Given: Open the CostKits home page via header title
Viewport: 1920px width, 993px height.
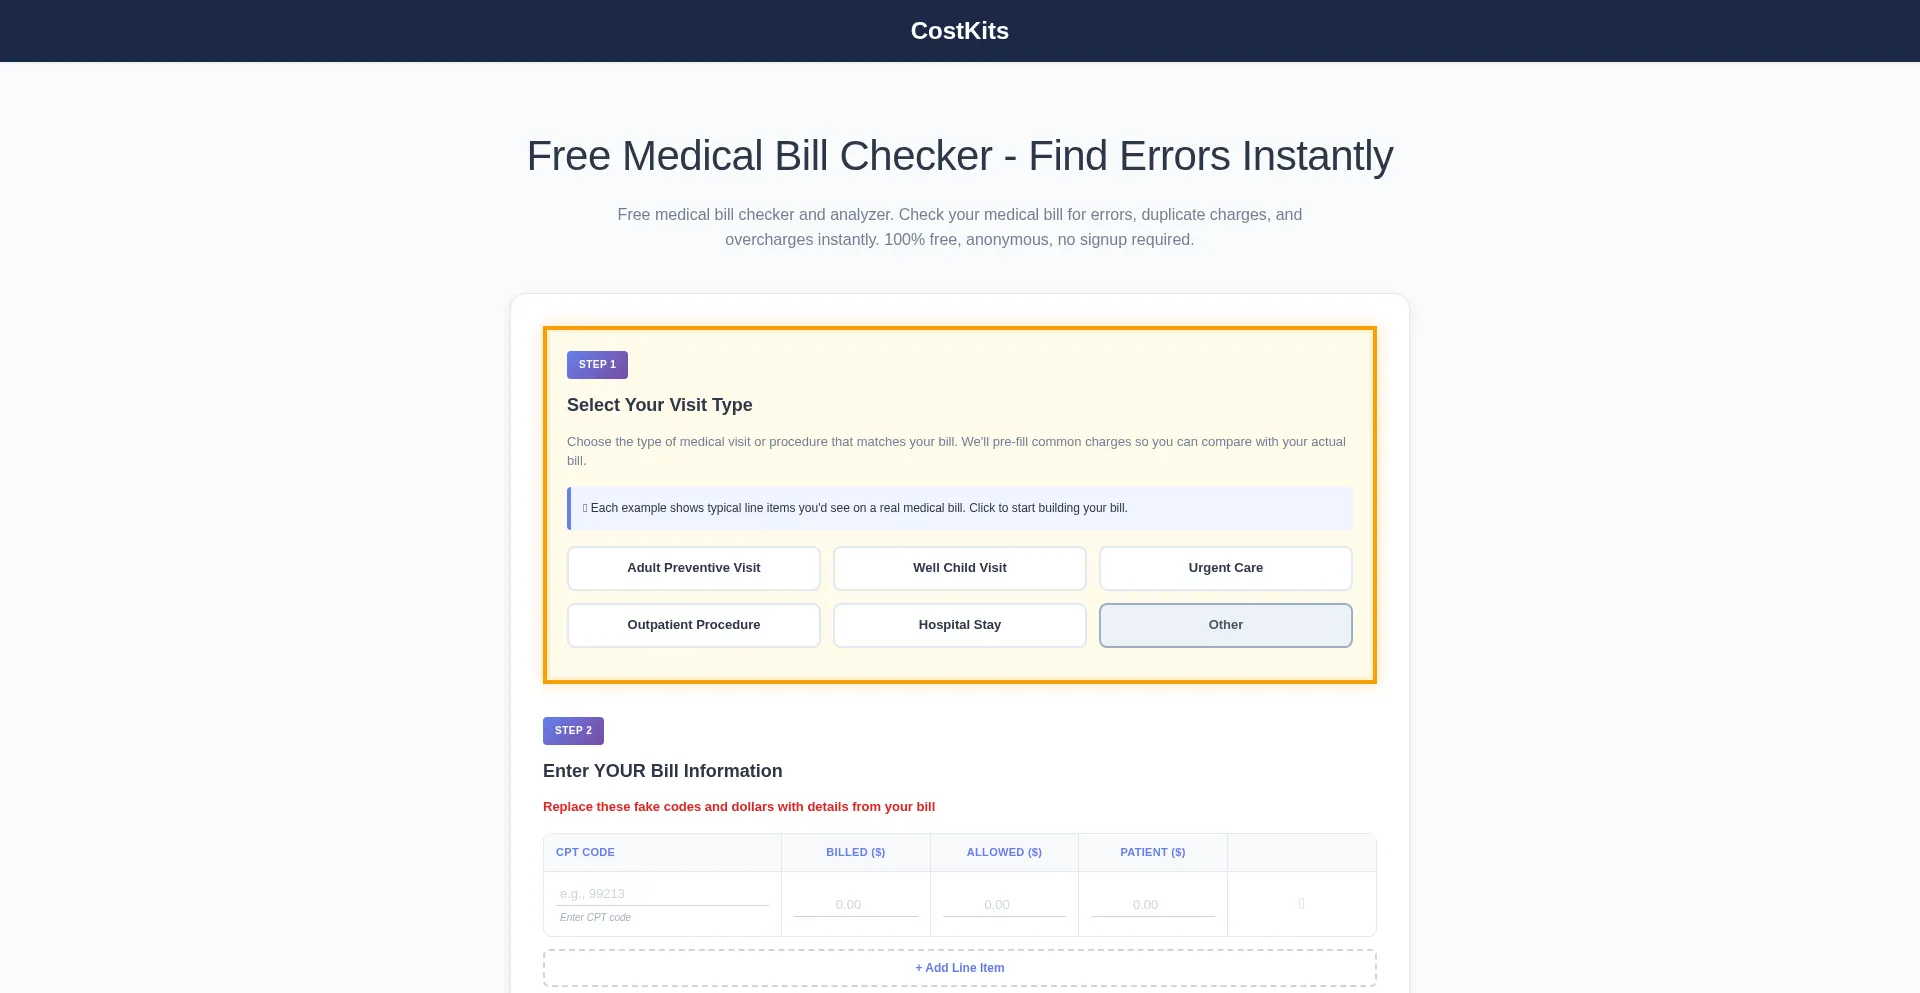Looking at the screenshot, I should [958, 30].
